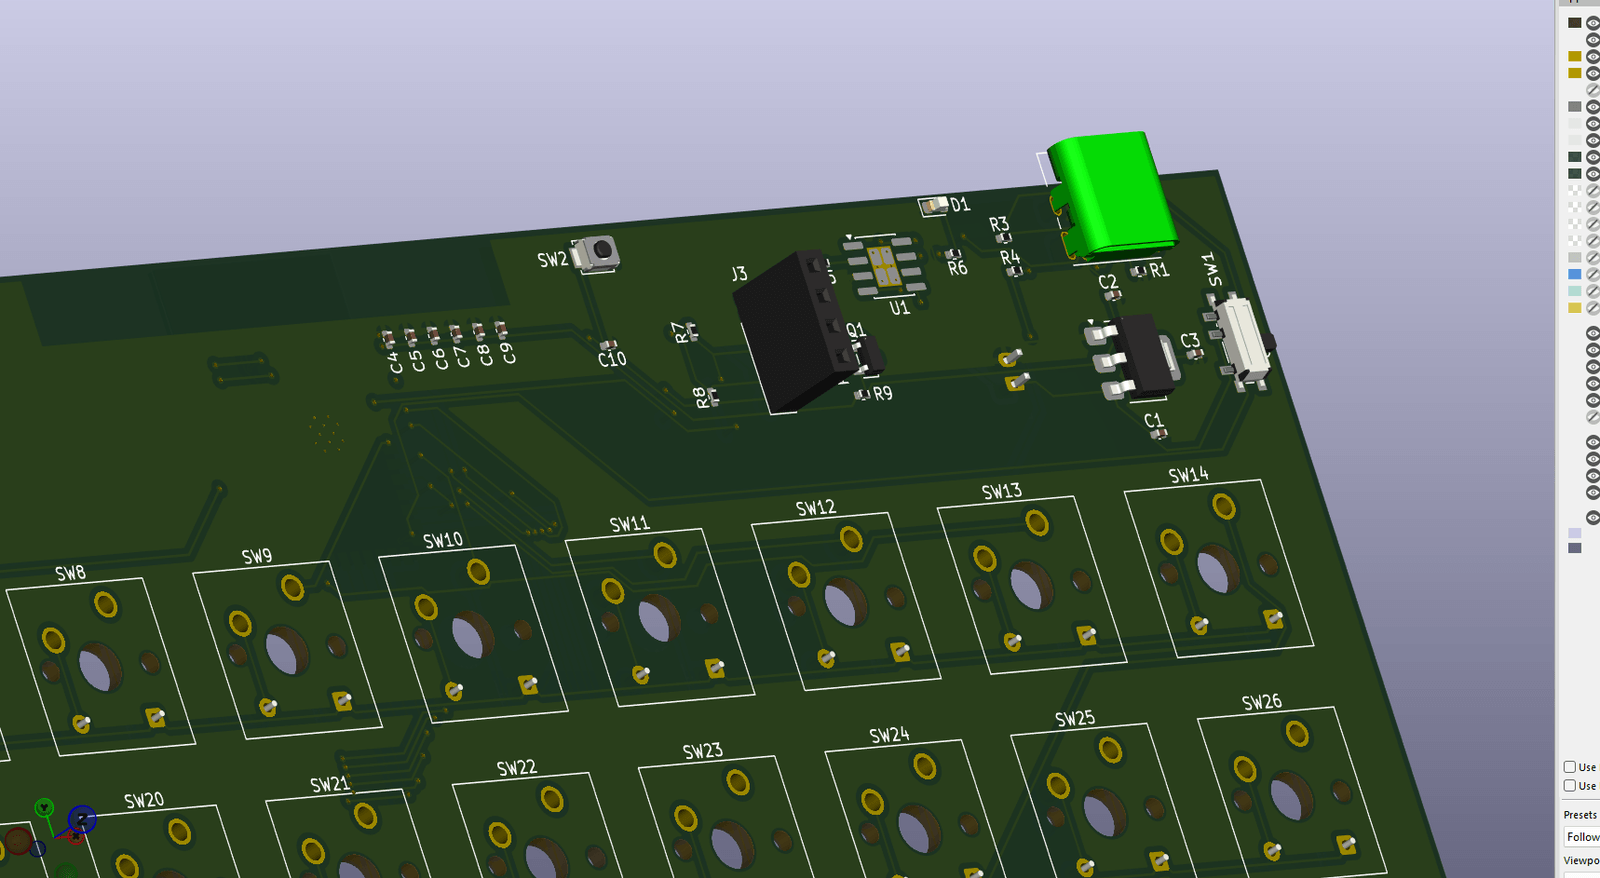
Task: Click the C2 capacitor label
Action: (1108, 282)
